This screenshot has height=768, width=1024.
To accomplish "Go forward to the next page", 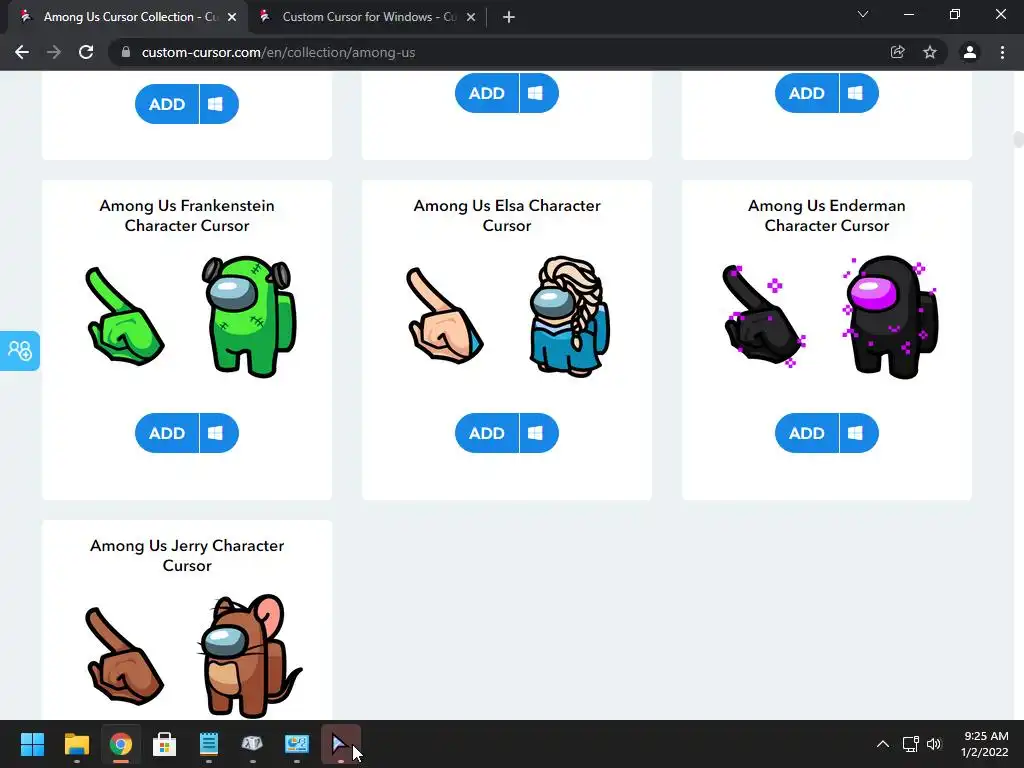I will pos(54,52).
